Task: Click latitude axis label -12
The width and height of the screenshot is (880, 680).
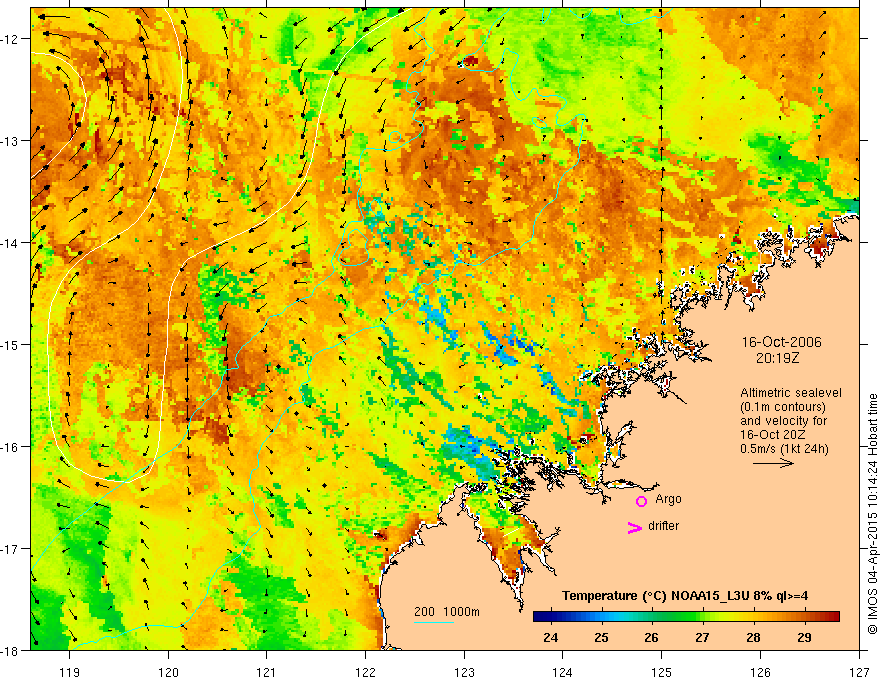Action: click(11, 39)
